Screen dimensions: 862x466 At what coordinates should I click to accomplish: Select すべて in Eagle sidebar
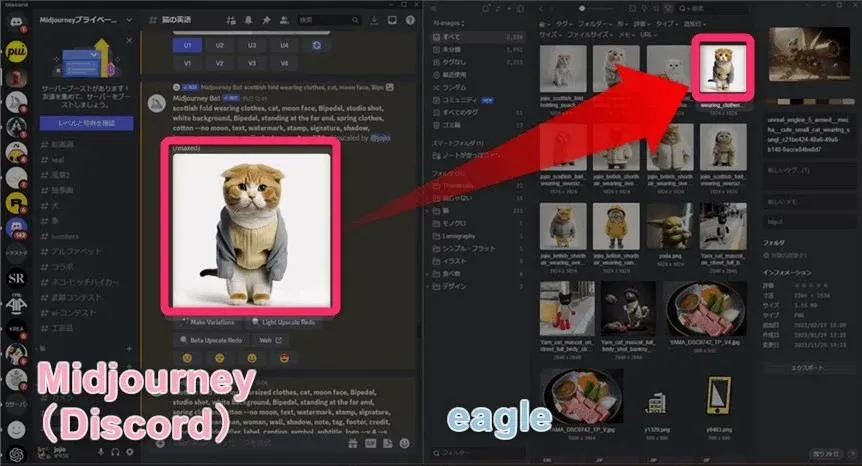477,37
